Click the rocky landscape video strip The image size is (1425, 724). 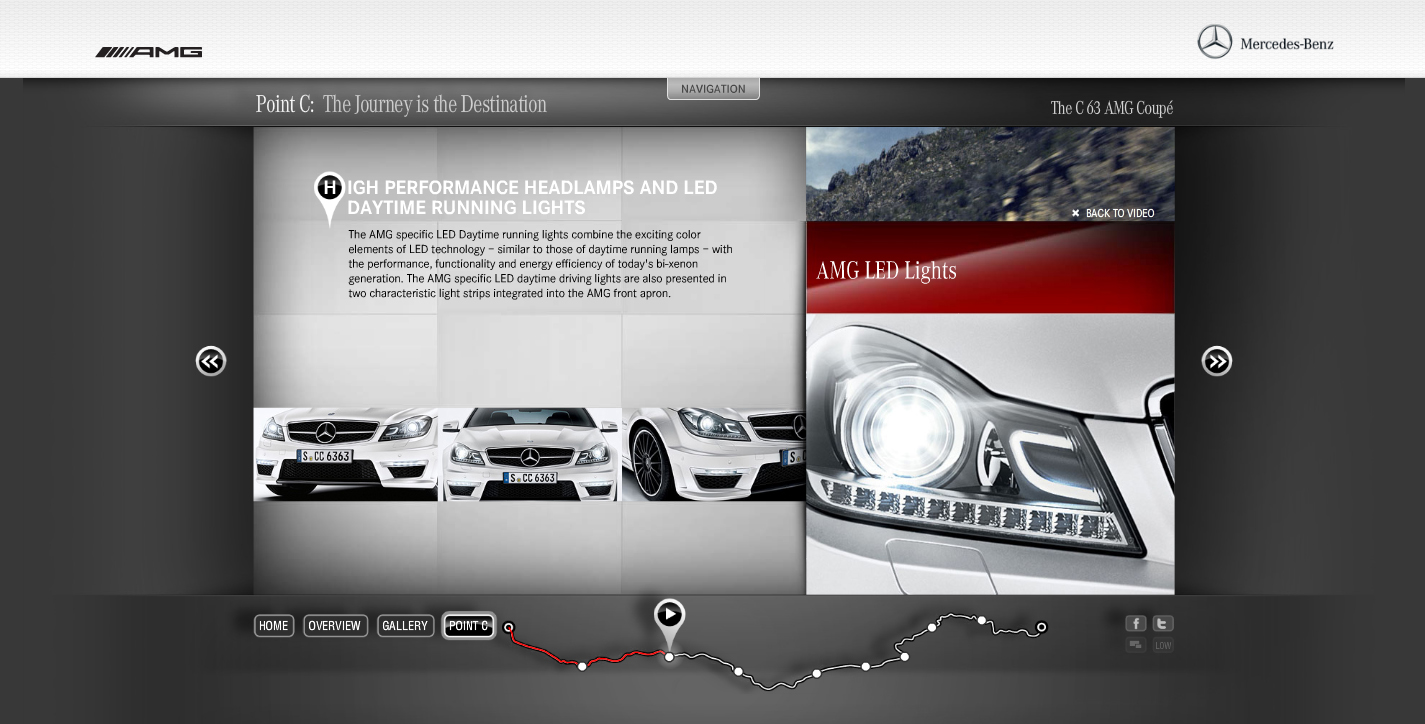click(990, 173)
